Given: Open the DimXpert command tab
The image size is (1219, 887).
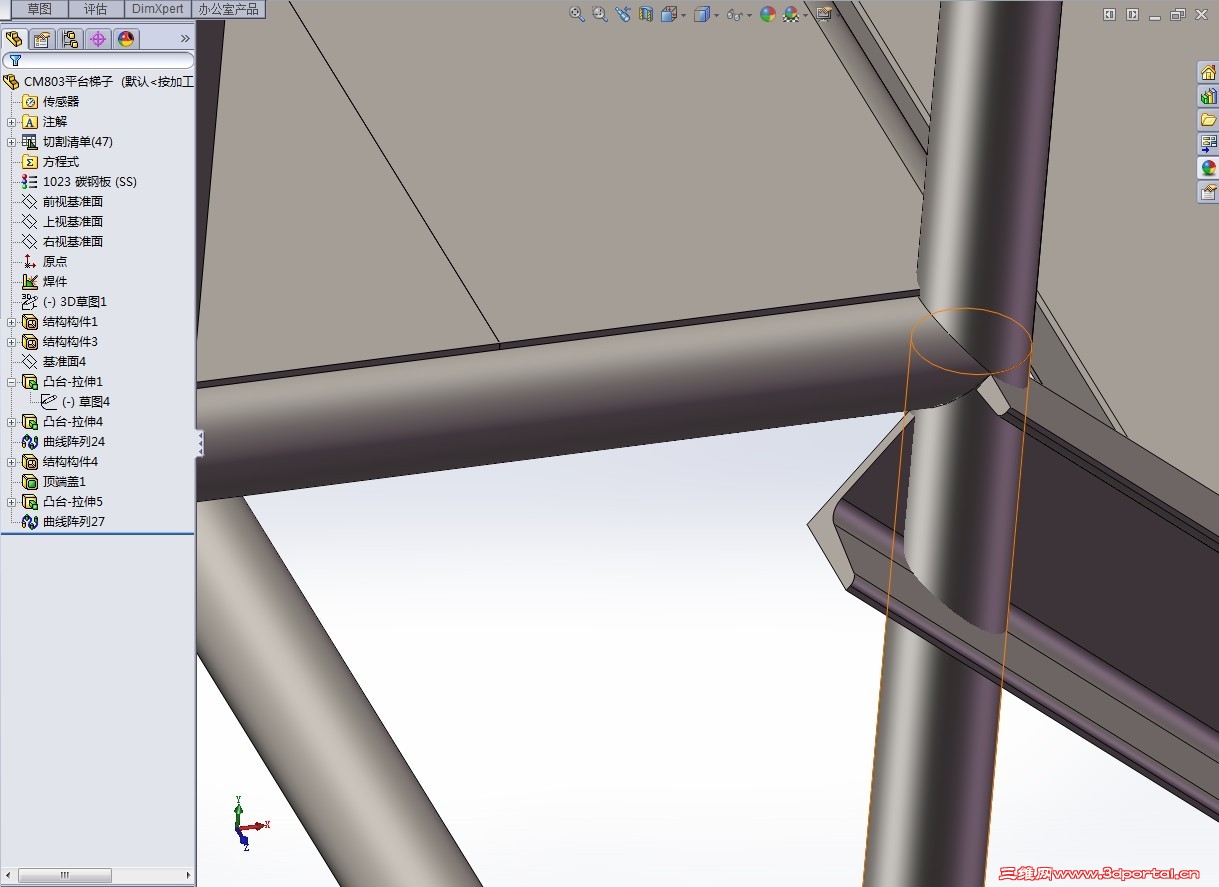Looking at the screenshot, I should click(158, 9).
